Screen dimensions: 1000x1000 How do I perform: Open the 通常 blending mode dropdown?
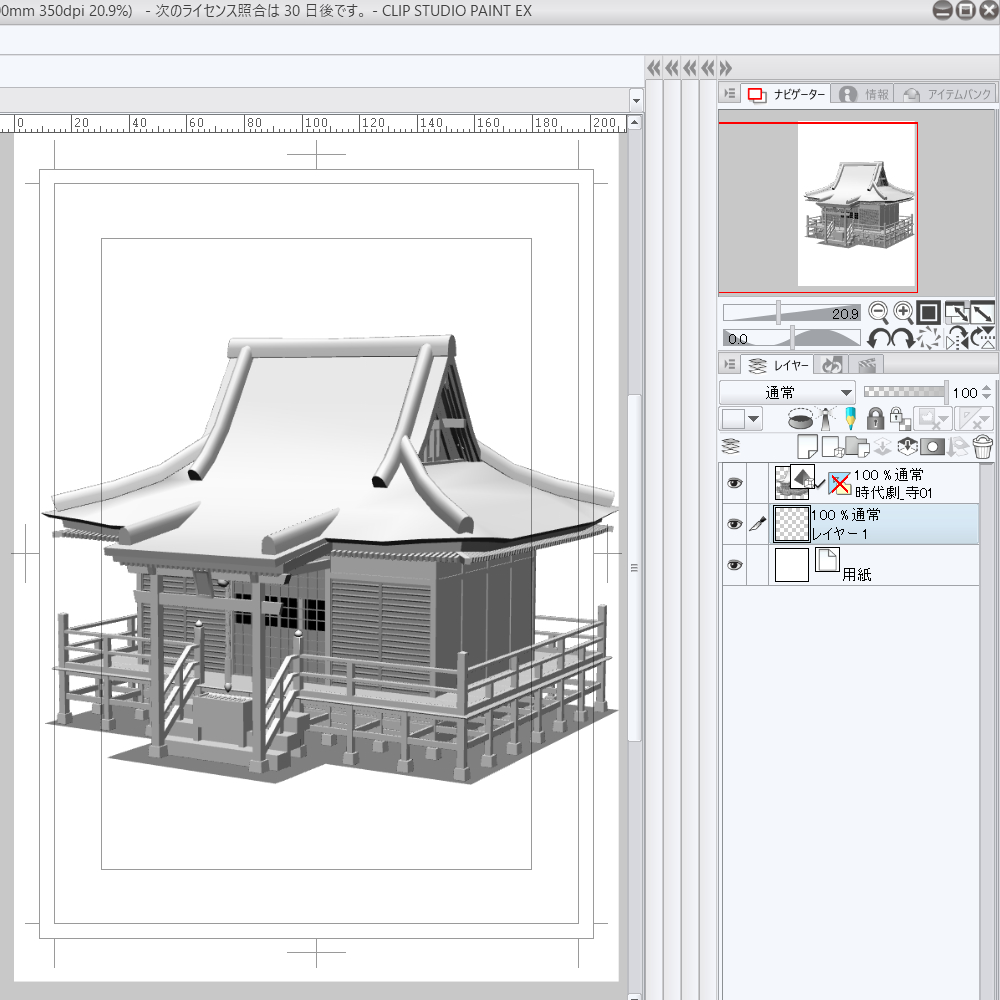[x=787, y=393]
